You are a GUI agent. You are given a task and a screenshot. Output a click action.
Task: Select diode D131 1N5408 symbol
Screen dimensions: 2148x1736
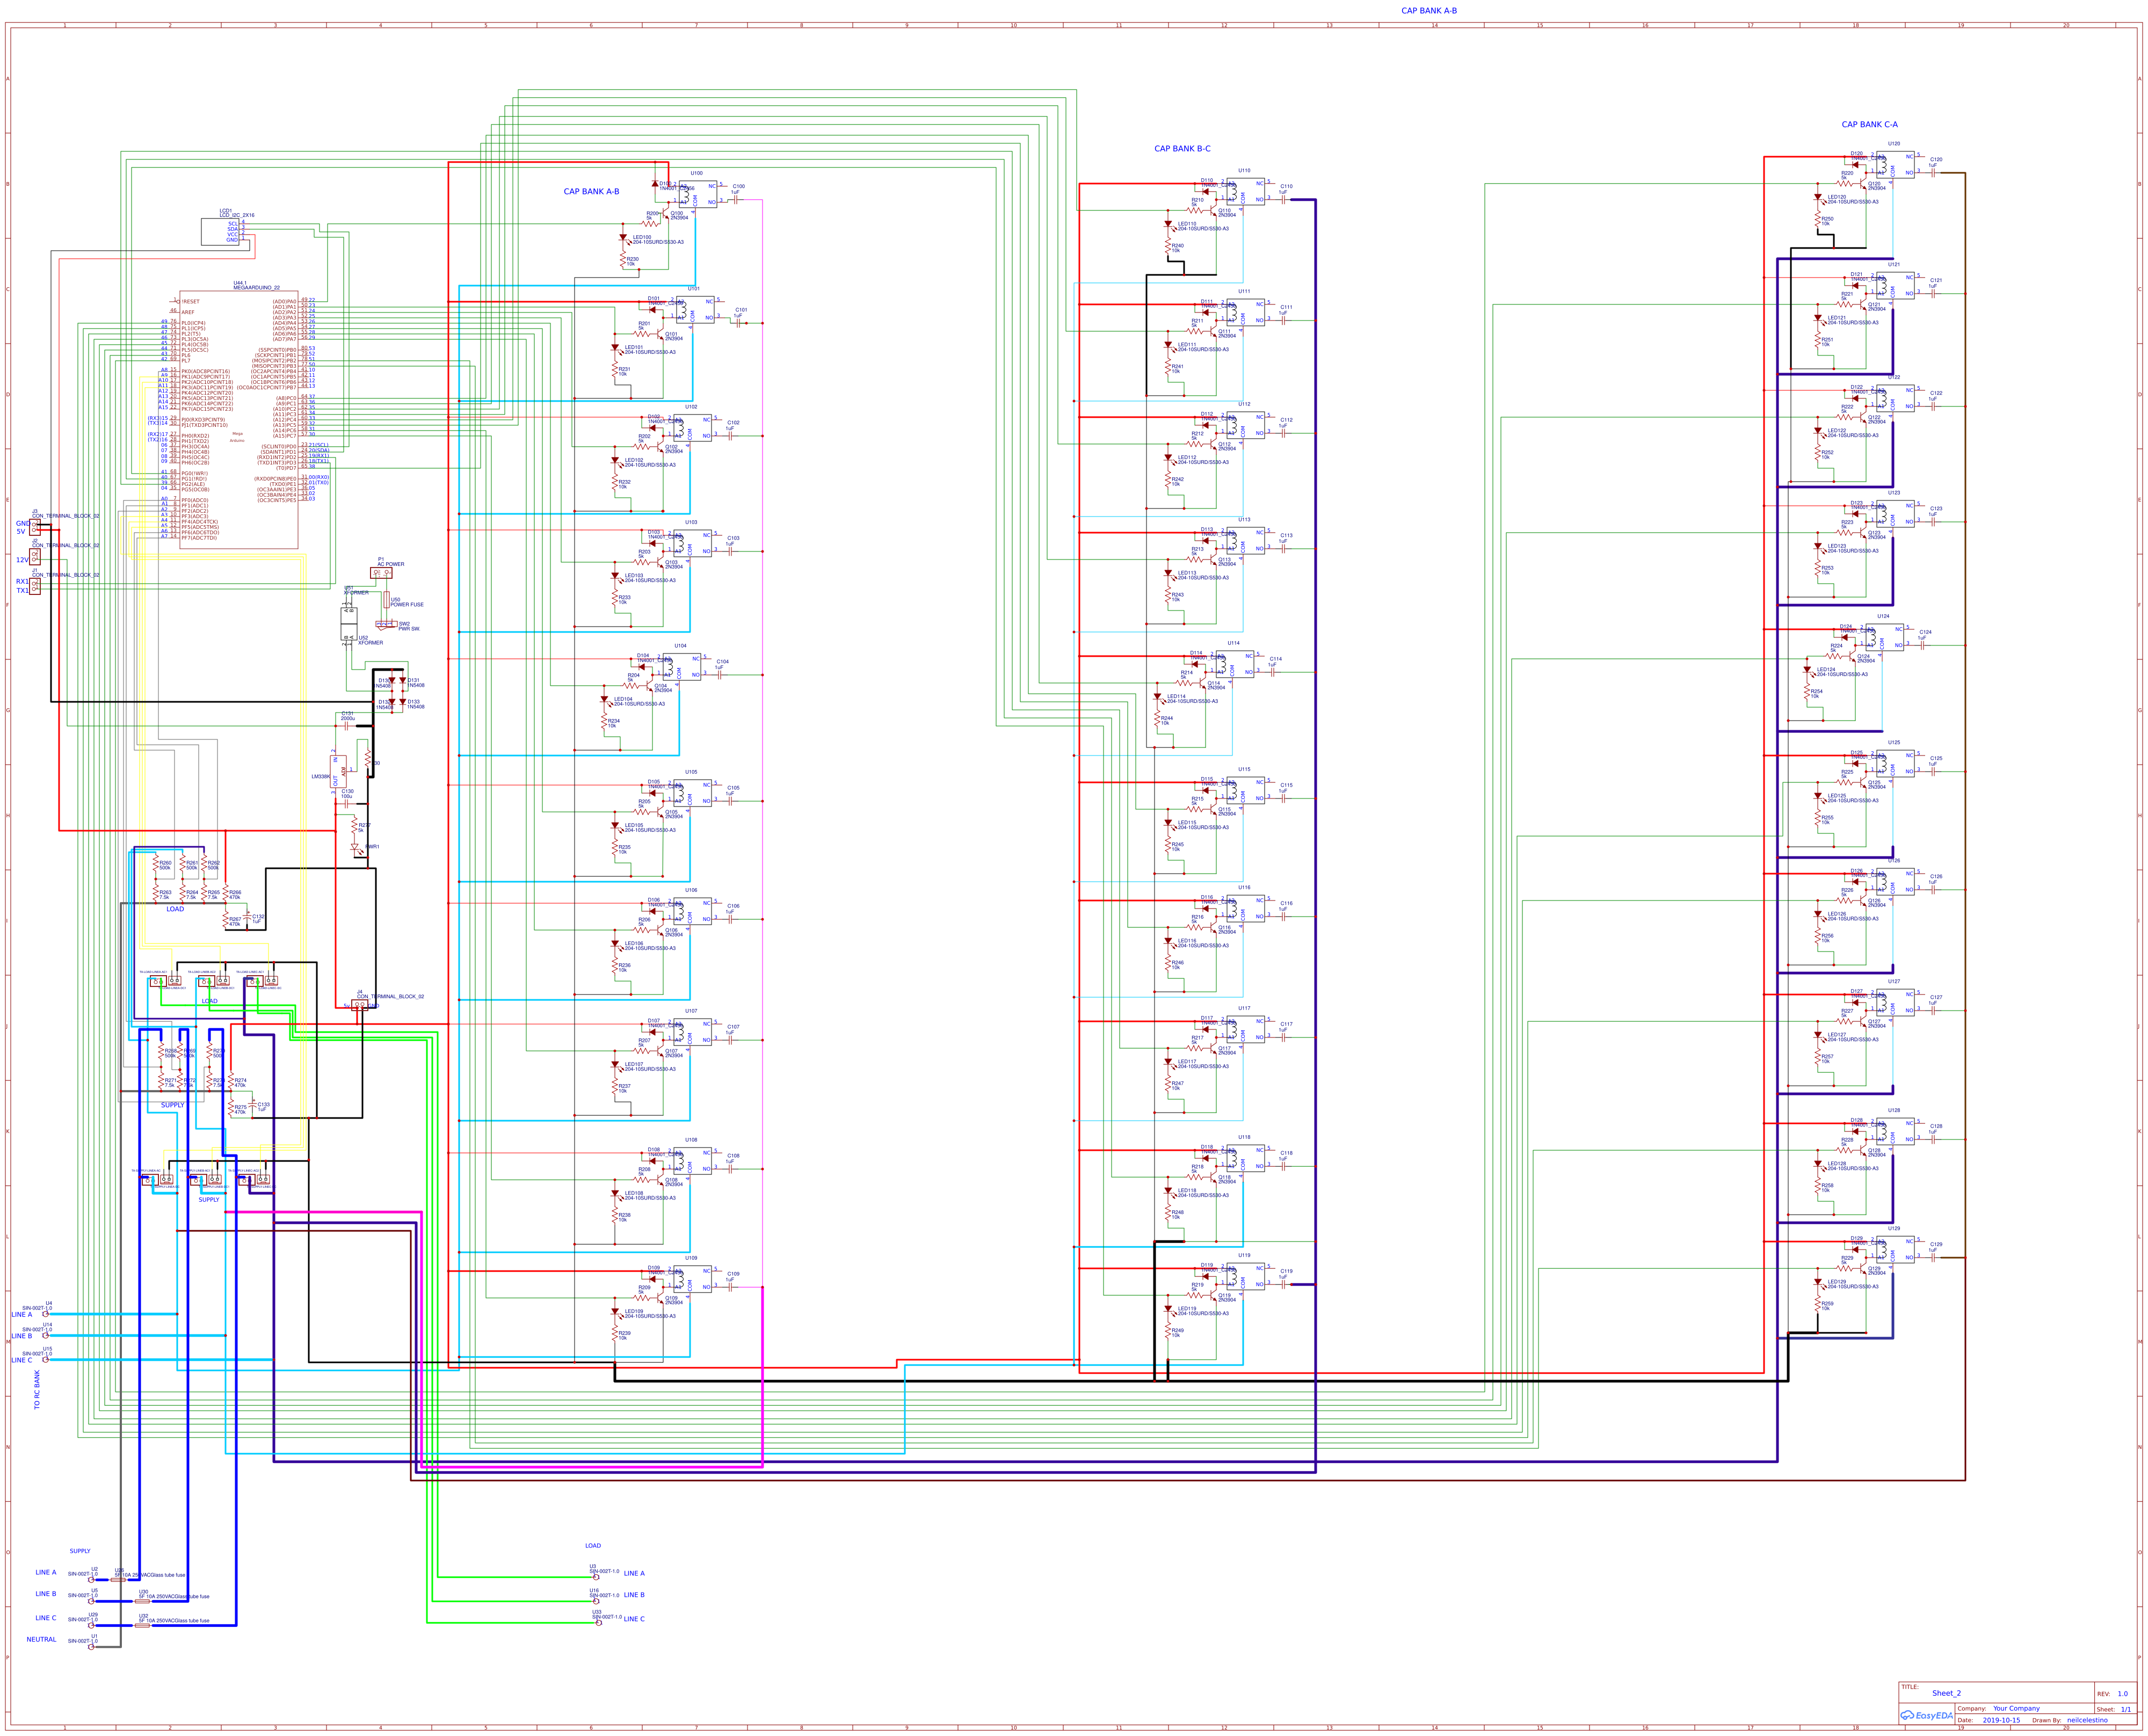403,680
